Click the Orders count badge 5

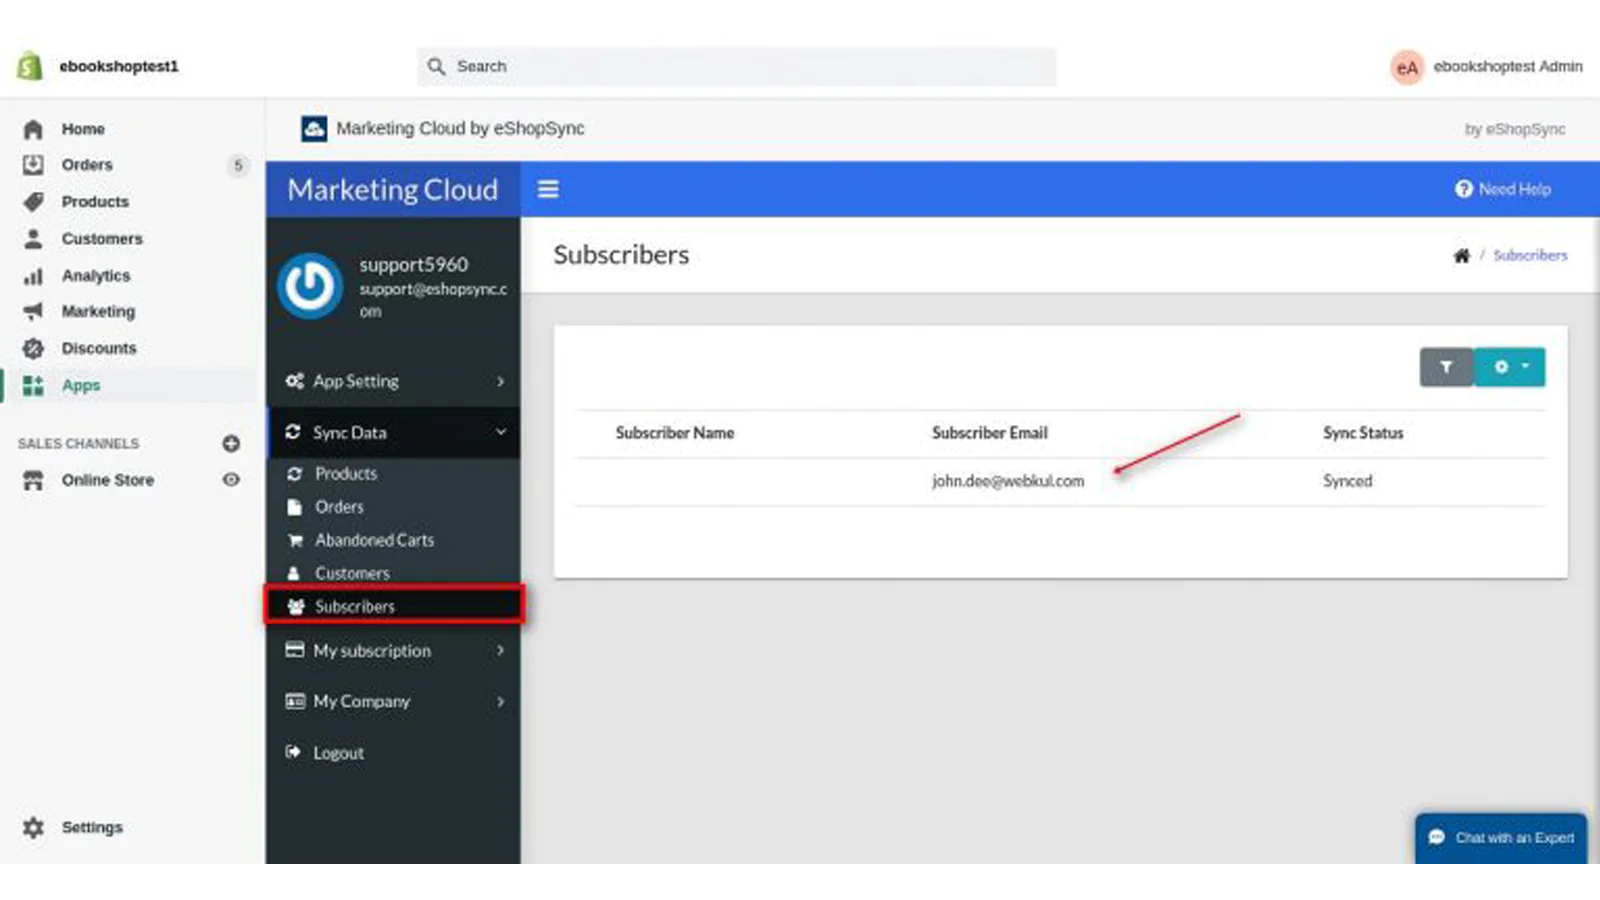pyautogui.click(x=238, y=165)
